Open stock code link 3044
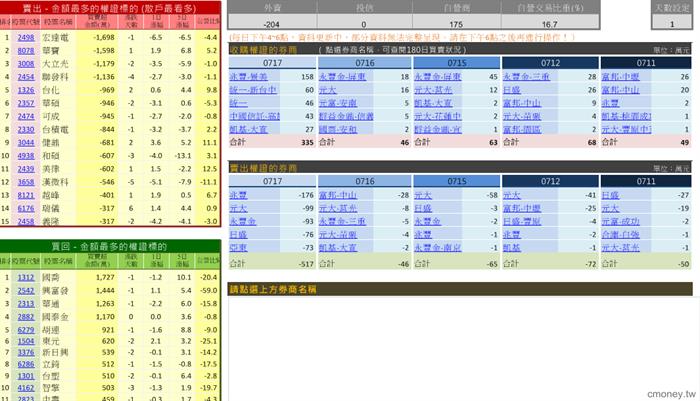The height and width of the screenshot is (401, 700). point(26,142)
